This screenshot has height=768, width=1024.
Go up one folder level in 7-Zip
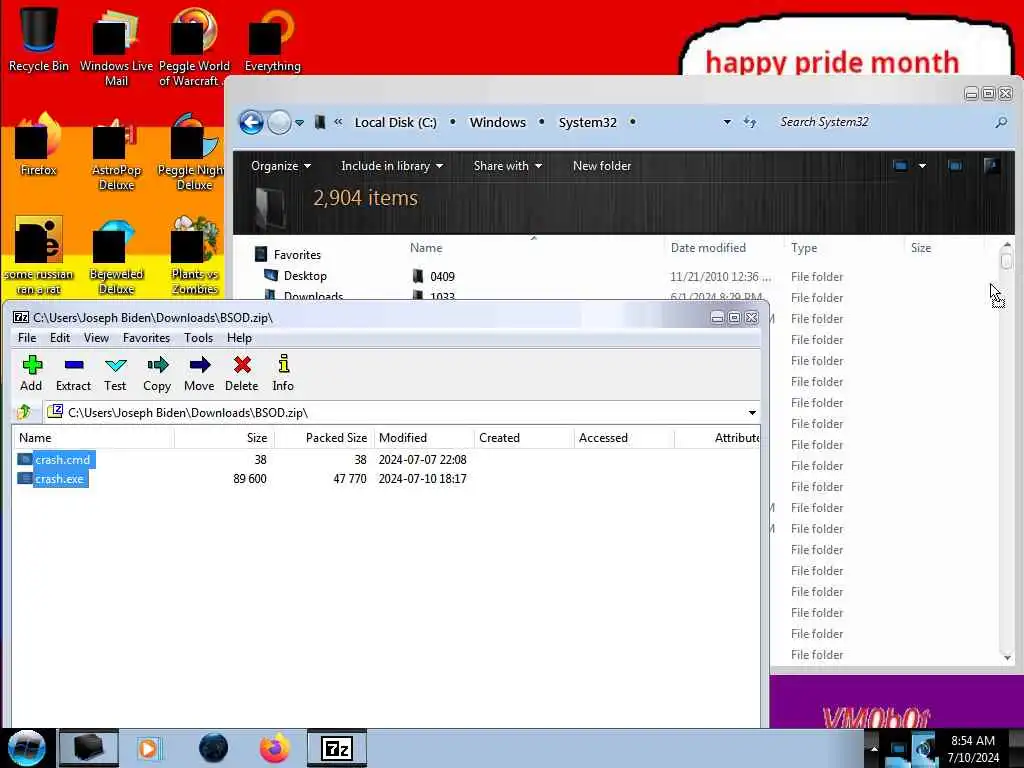[25, 412]
